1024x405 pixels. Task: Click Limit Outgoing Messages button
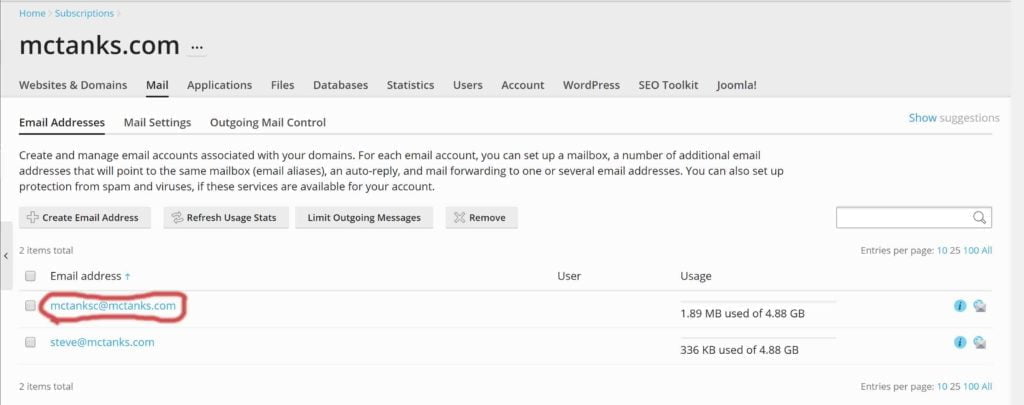[x=364, y=218]
